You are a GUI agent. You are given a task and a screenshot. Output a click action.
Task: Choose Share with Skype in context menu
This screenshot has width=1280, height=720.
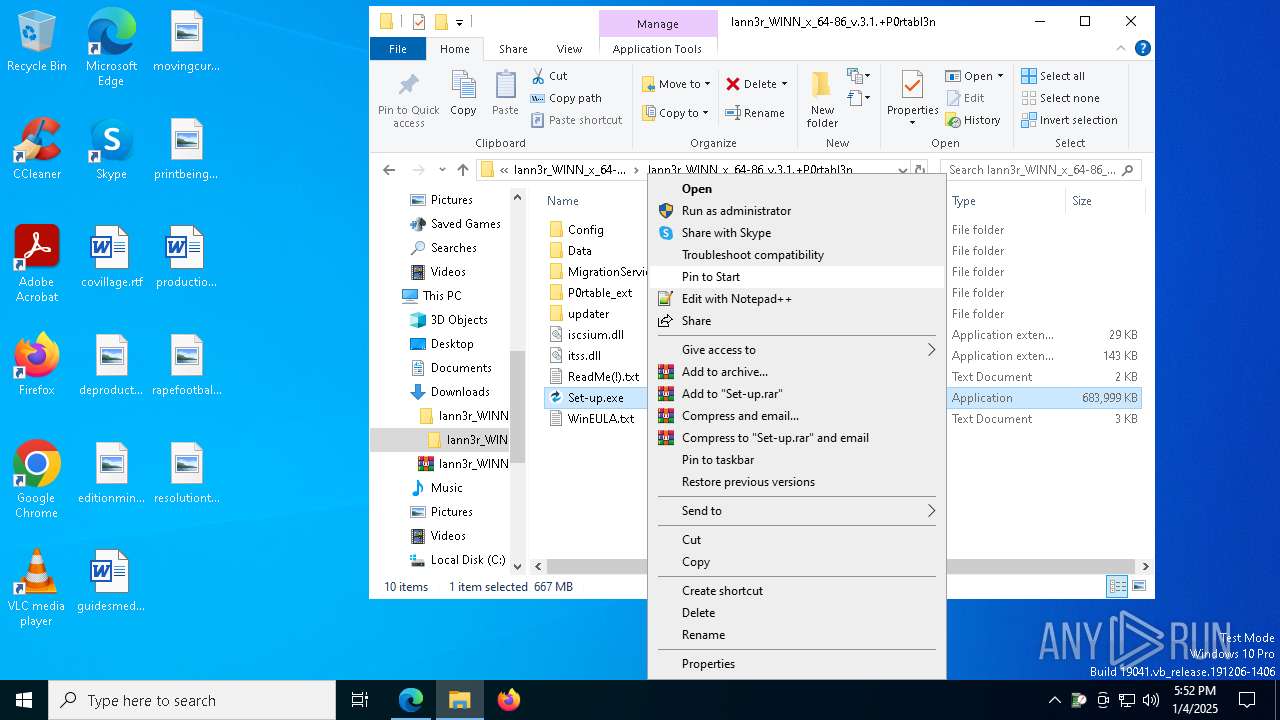point(797,233)
